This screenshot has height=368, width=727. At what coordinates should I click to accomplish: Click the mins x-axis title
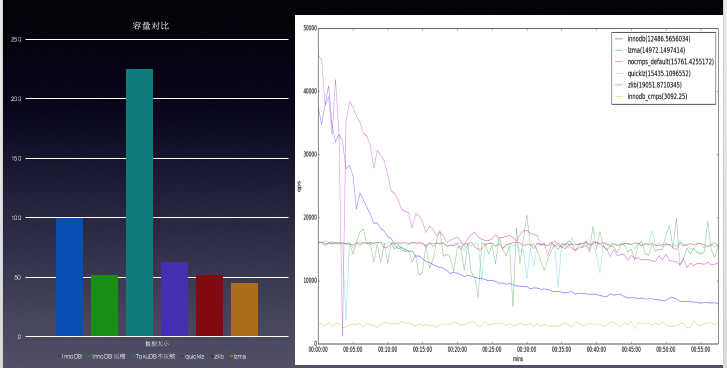518,359
